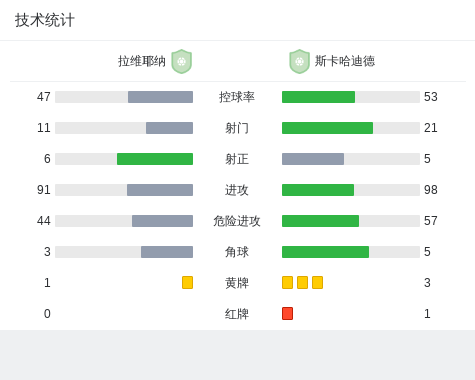Click green 射正 bar for 拉维耶纳
475x380 pixels.
click(x=155, y=159)
